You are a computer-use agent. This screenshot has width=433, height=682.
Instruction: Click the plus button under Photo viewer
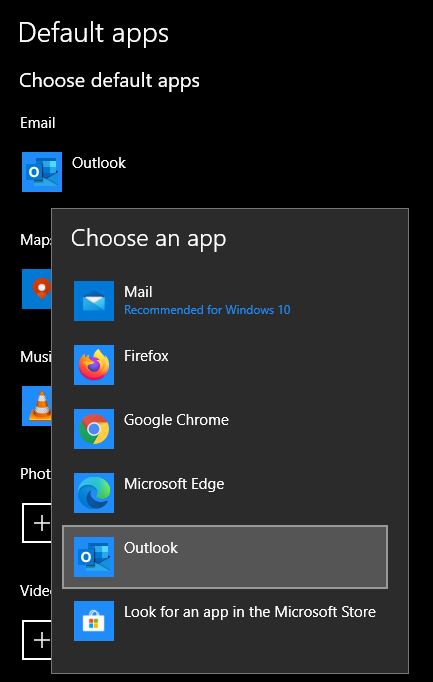point(37,523)
